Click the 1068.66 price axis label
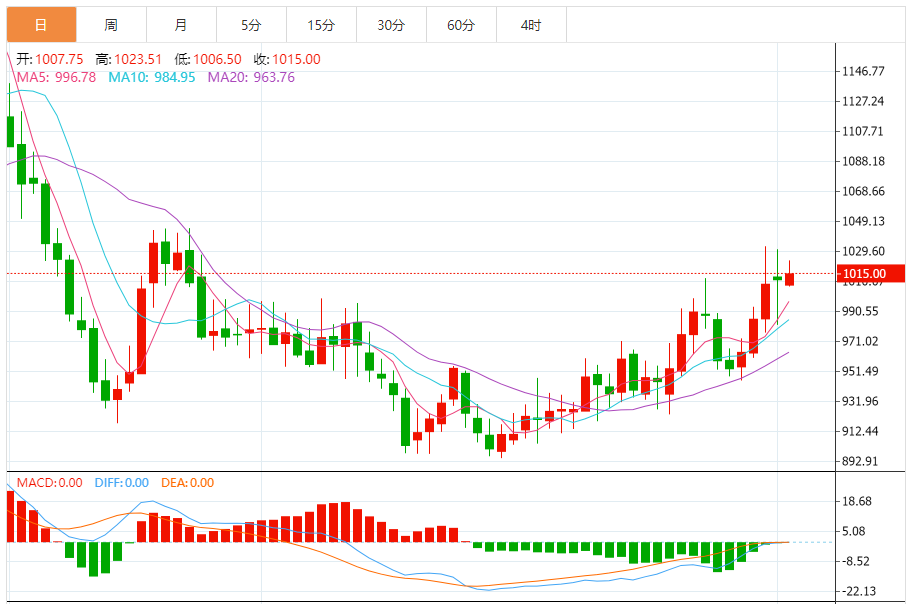 point(864,191)
